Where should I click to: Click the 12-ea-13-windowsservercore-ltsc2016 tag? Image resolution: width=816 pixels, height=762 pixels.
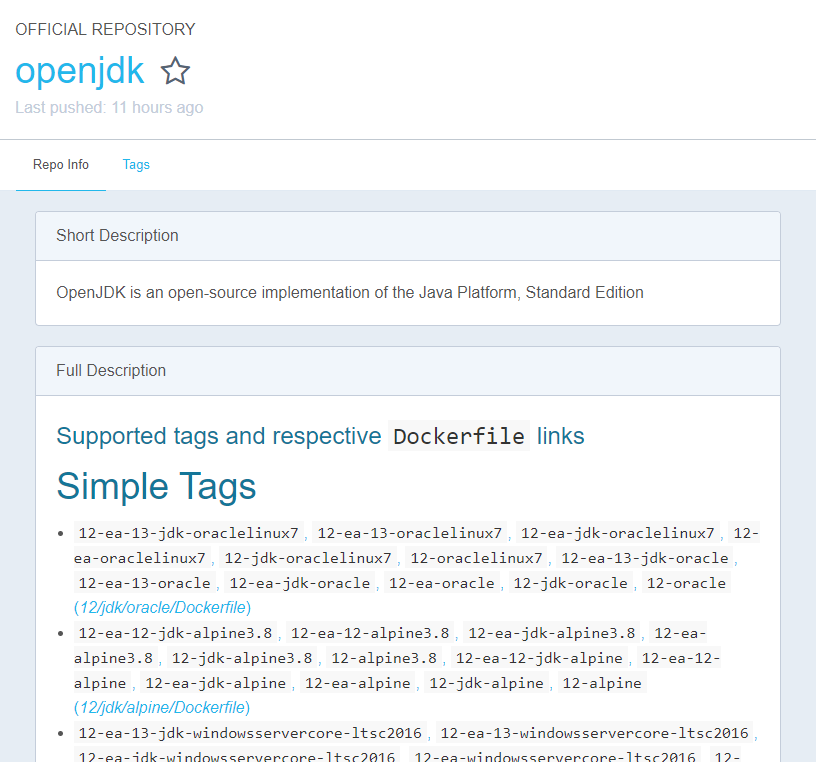click(x=594, y=733)
